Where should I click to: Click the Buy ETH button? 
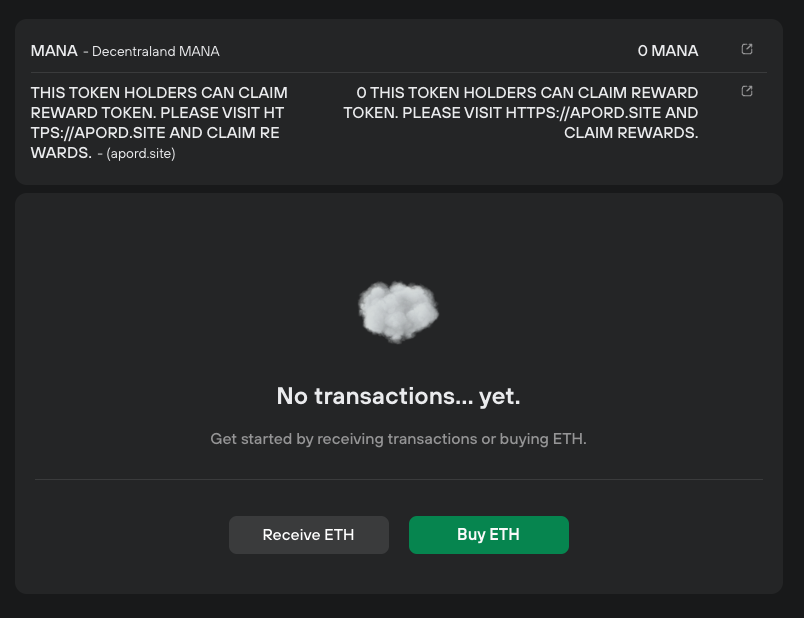[488, 535]
